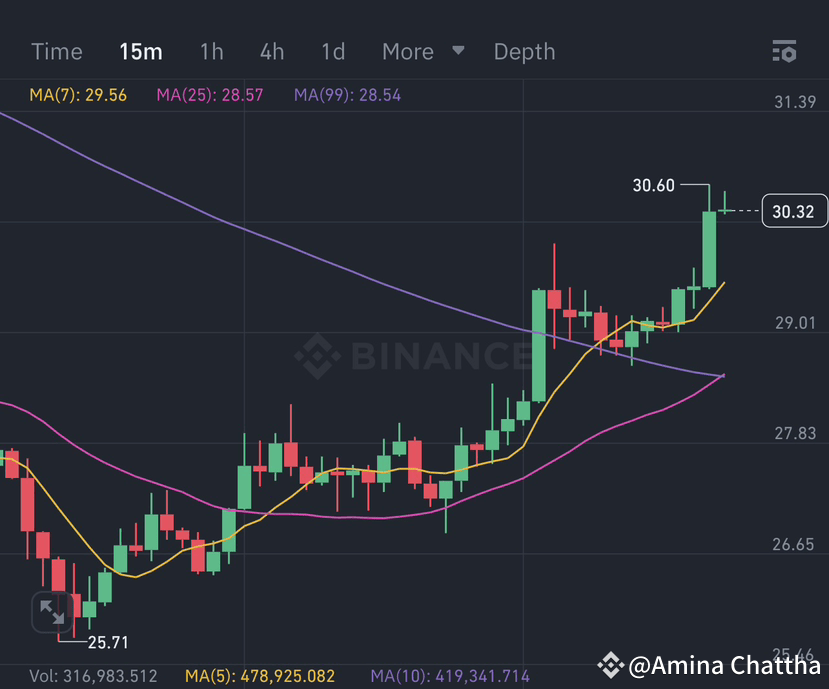Switch to the 1h interval tab
The width and height of the screenshot is (829, 689).
point(211,51)
